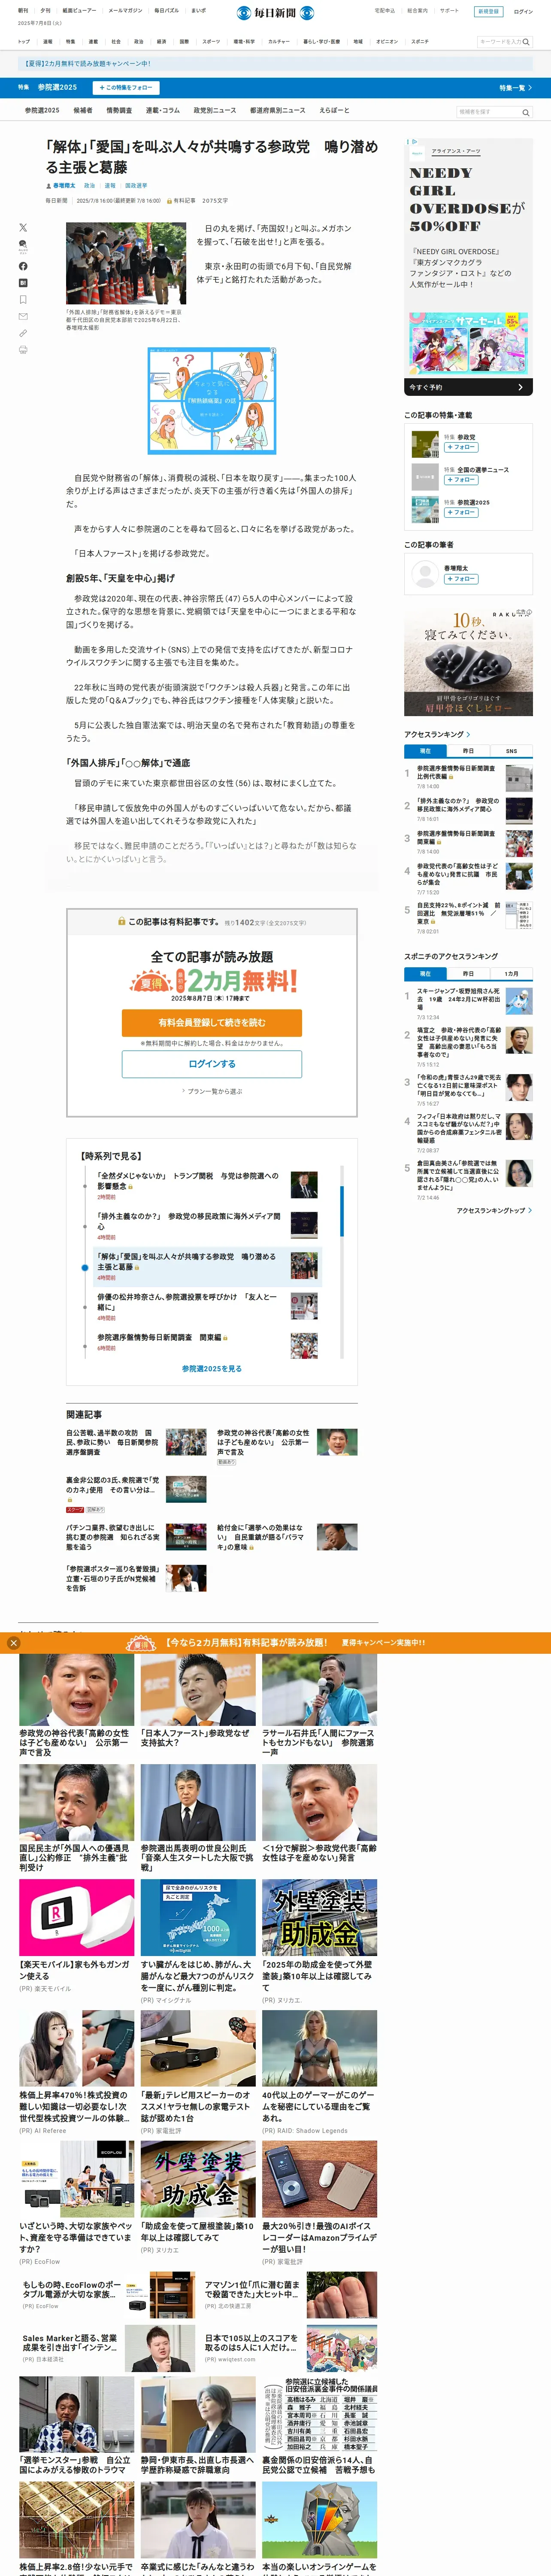Click the Mainichi Shimbun logo in the header
Viewport: 551px width, 2576px height.
coord(275,13)
